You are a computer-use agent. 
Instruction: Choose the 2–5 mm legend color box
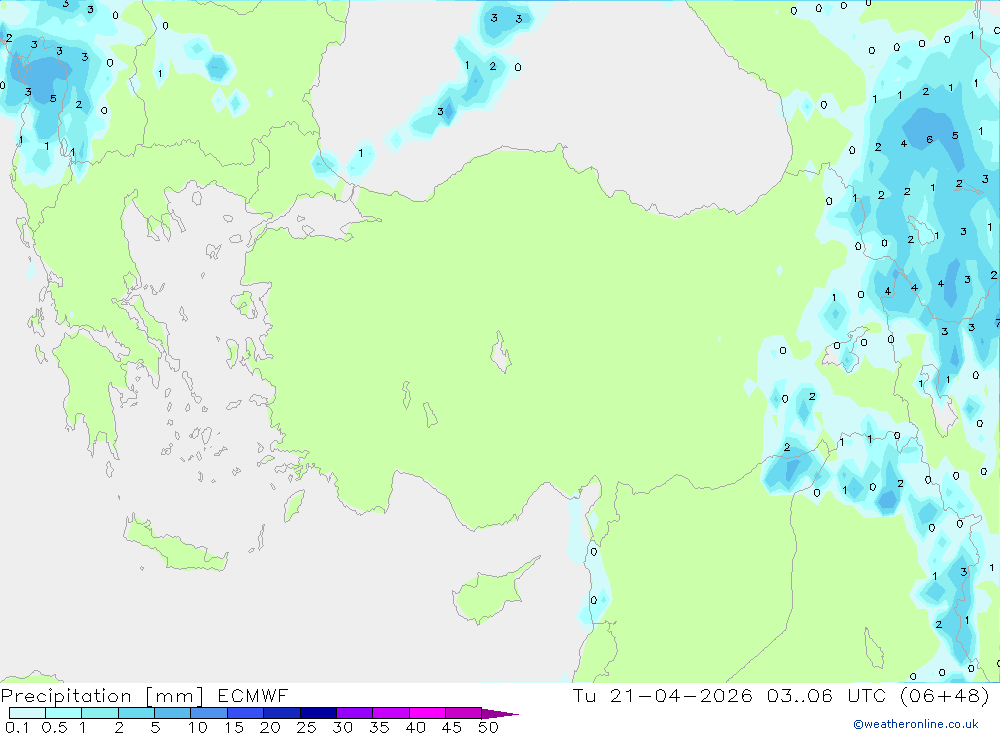[136, 713]
